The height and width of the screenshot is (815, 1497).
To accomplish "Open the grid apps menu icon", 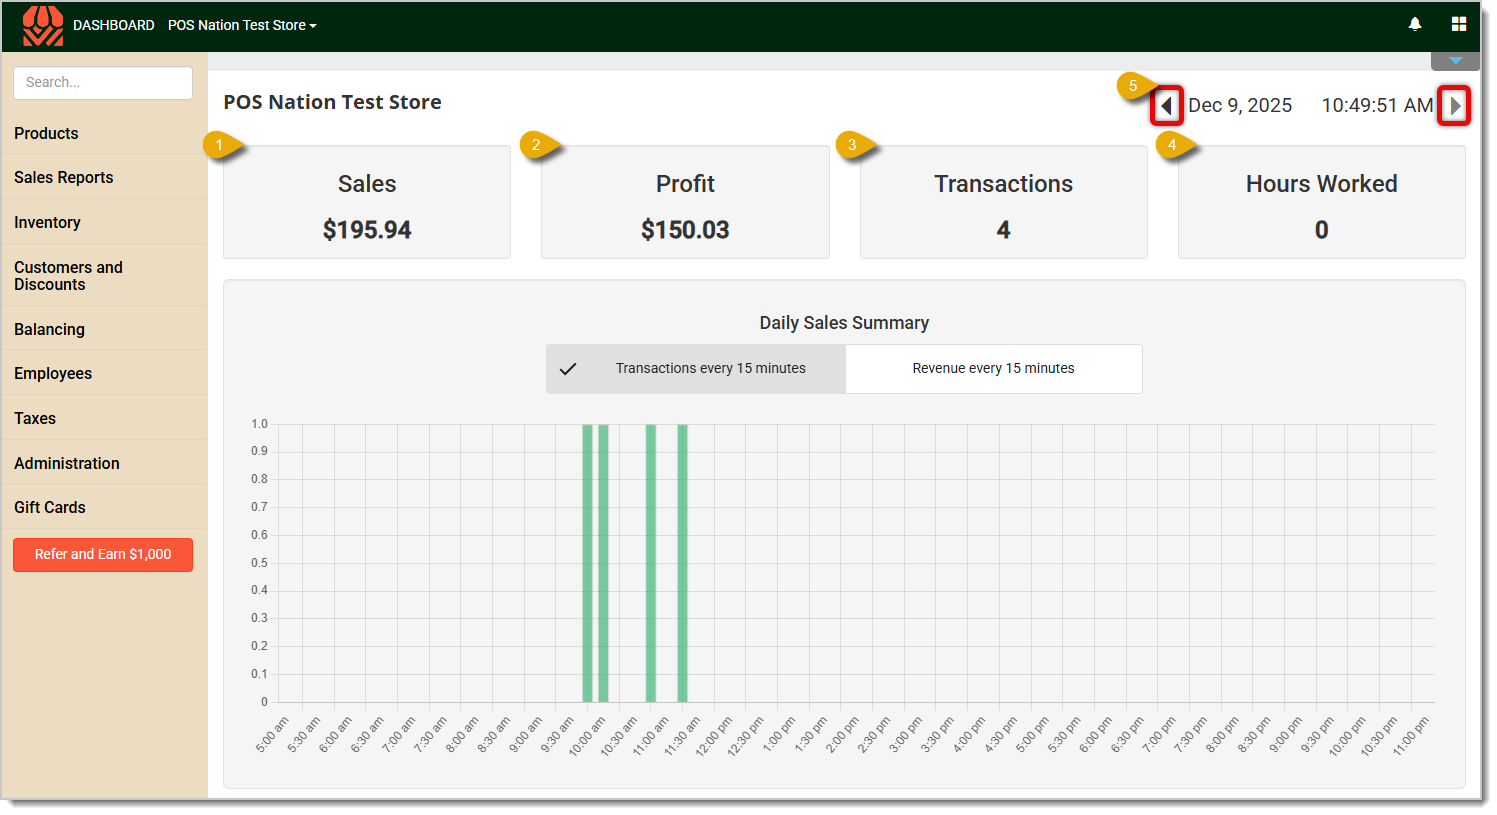I will (1459, 24).
